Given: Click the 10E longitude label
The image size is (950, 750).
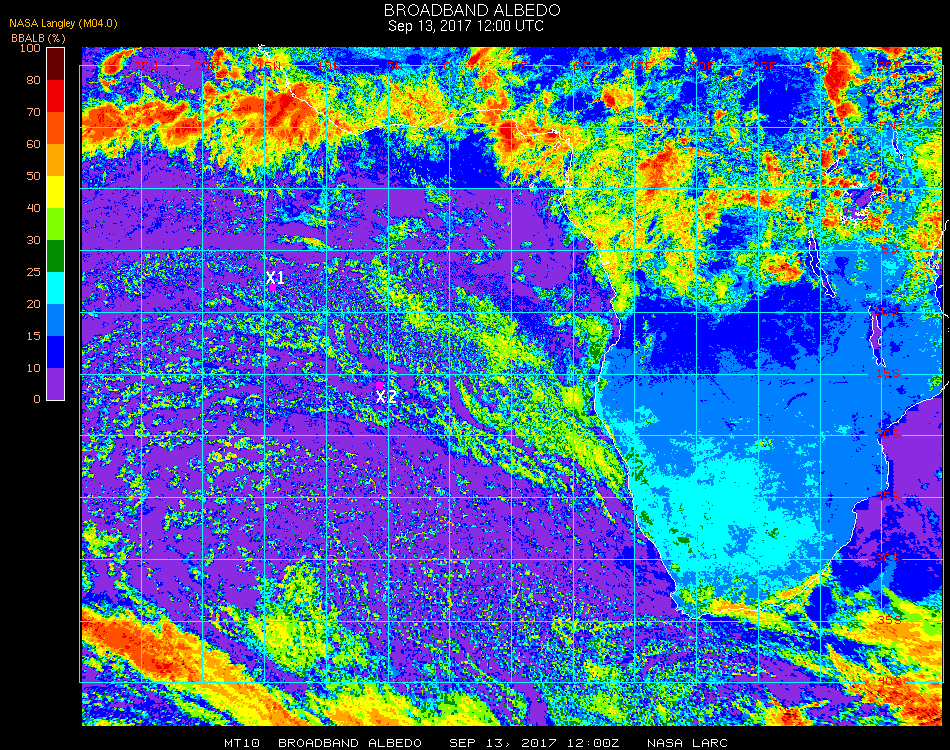Looking at the screenshot, I should click(579, 66).
